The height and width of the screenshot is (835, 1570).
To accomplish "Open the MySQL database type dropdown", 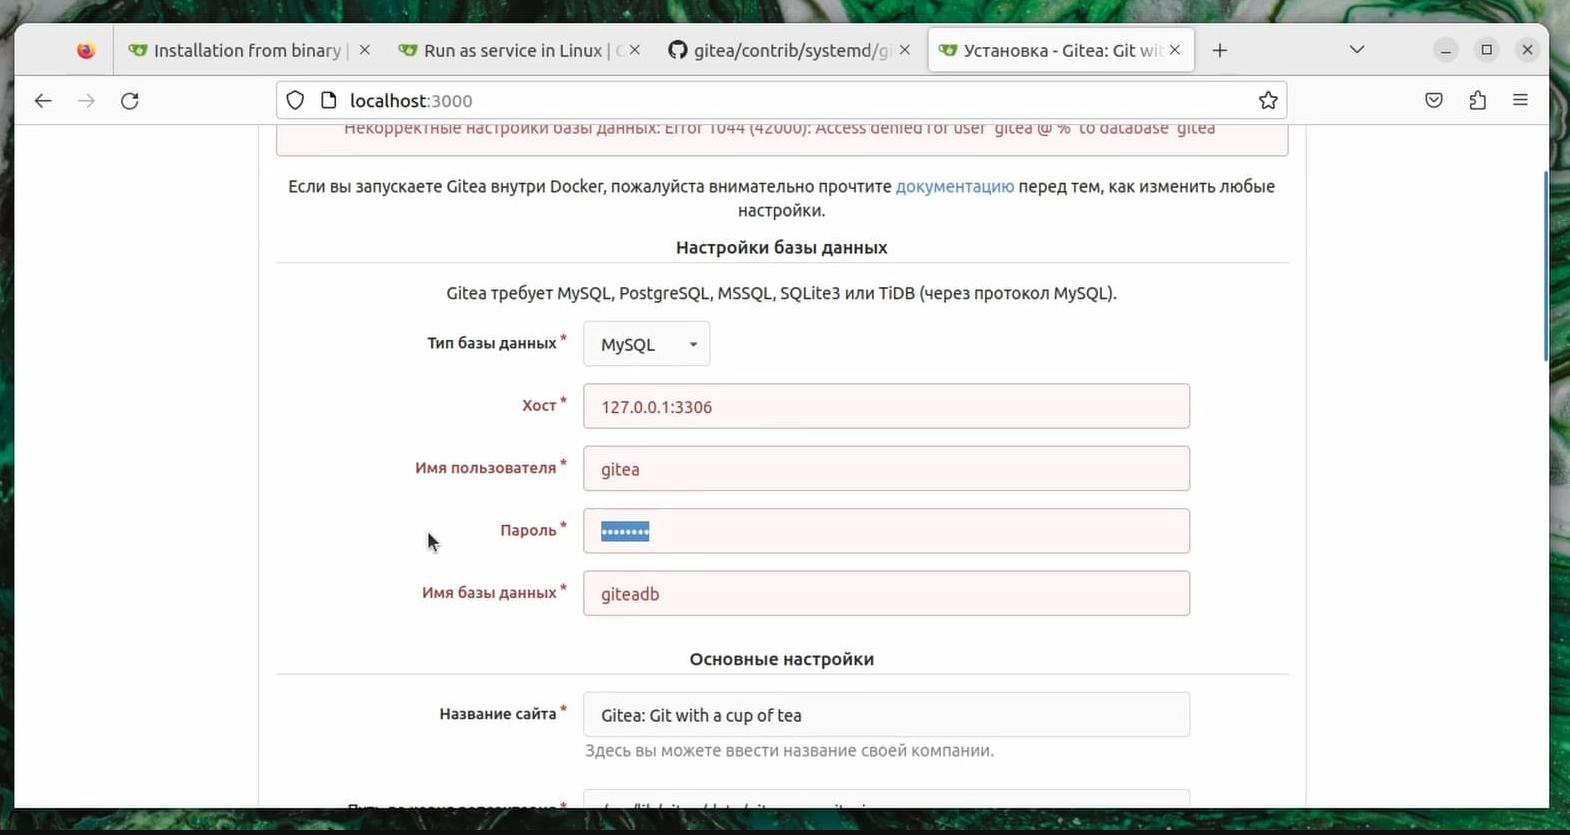I will (x=646, y=344).
